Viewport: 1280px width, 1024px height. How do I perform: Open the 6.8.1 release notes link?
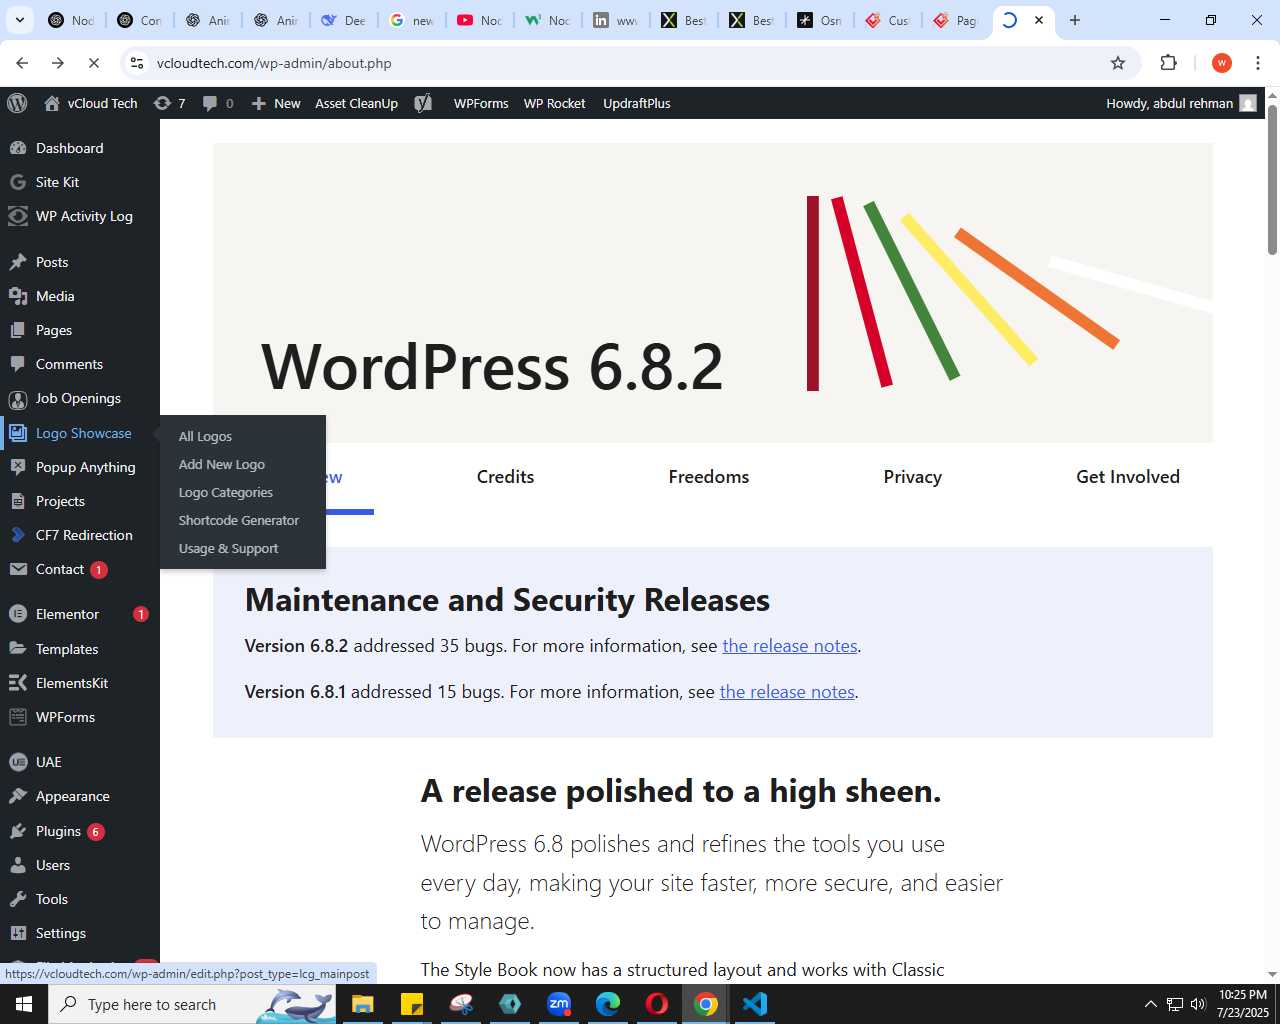coord(787,692)
